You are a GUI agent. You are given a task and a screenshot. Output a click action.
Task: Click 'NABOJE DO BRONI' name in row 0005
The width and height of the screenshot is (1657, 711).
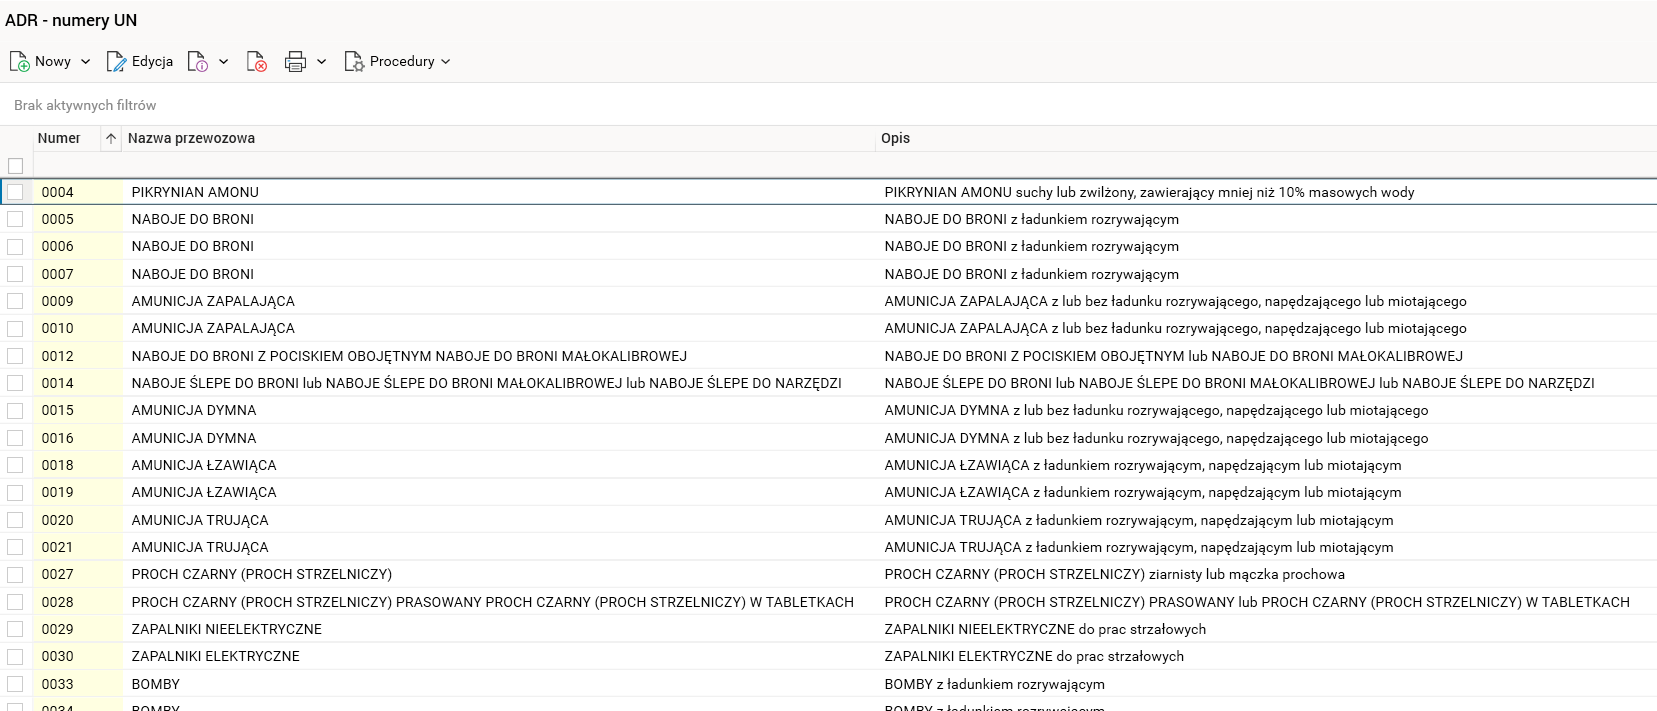pos(193,219)
